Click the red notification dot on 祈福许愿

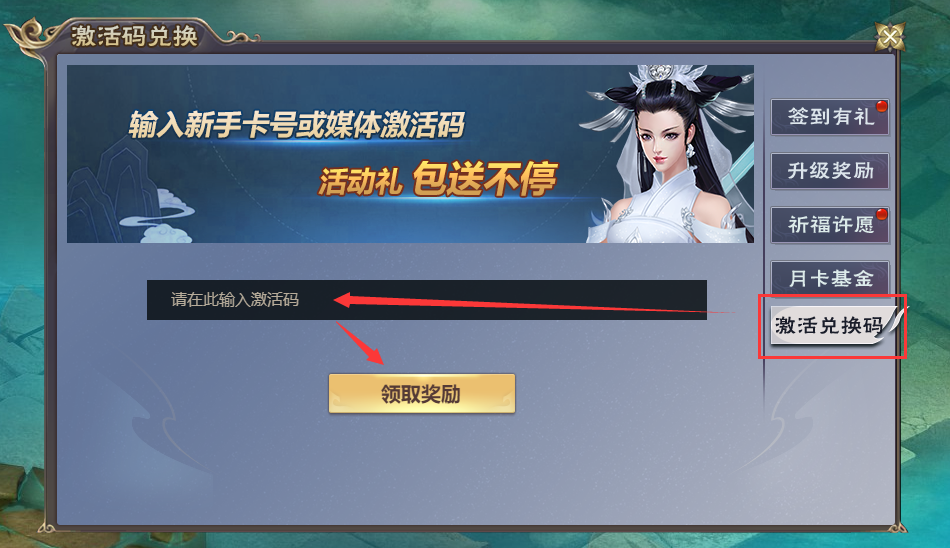click(x=882, y=215)
